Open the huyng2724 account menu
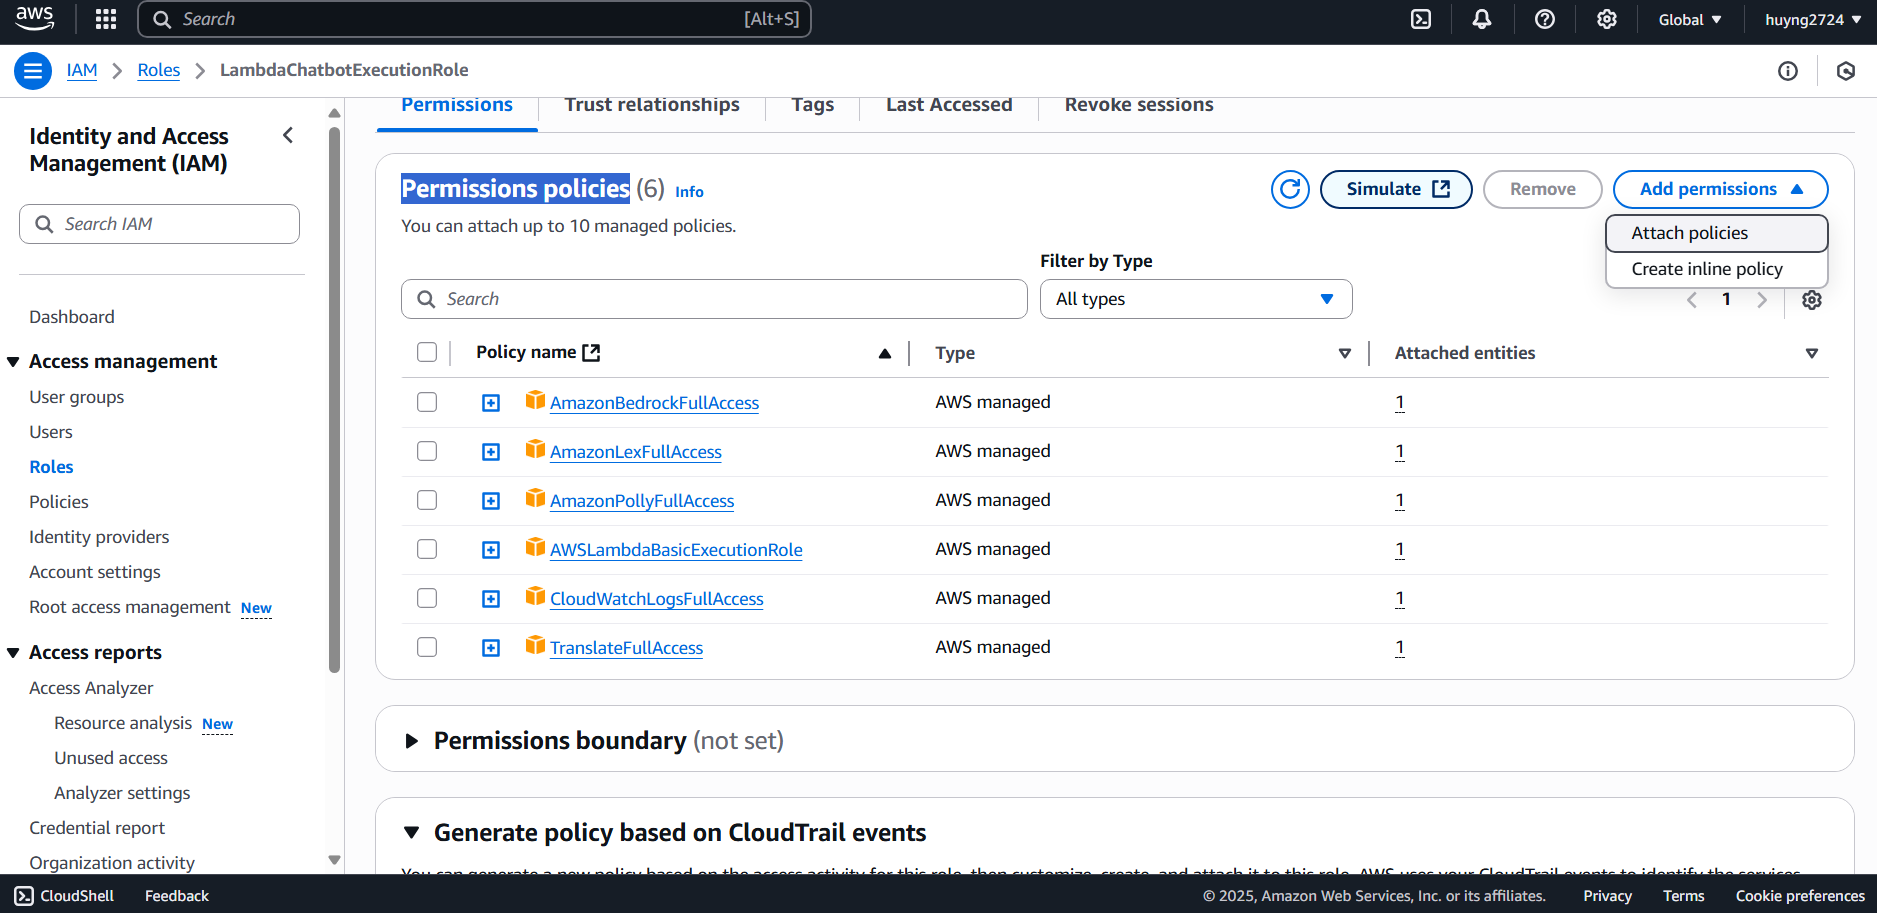 [1812, 19]
